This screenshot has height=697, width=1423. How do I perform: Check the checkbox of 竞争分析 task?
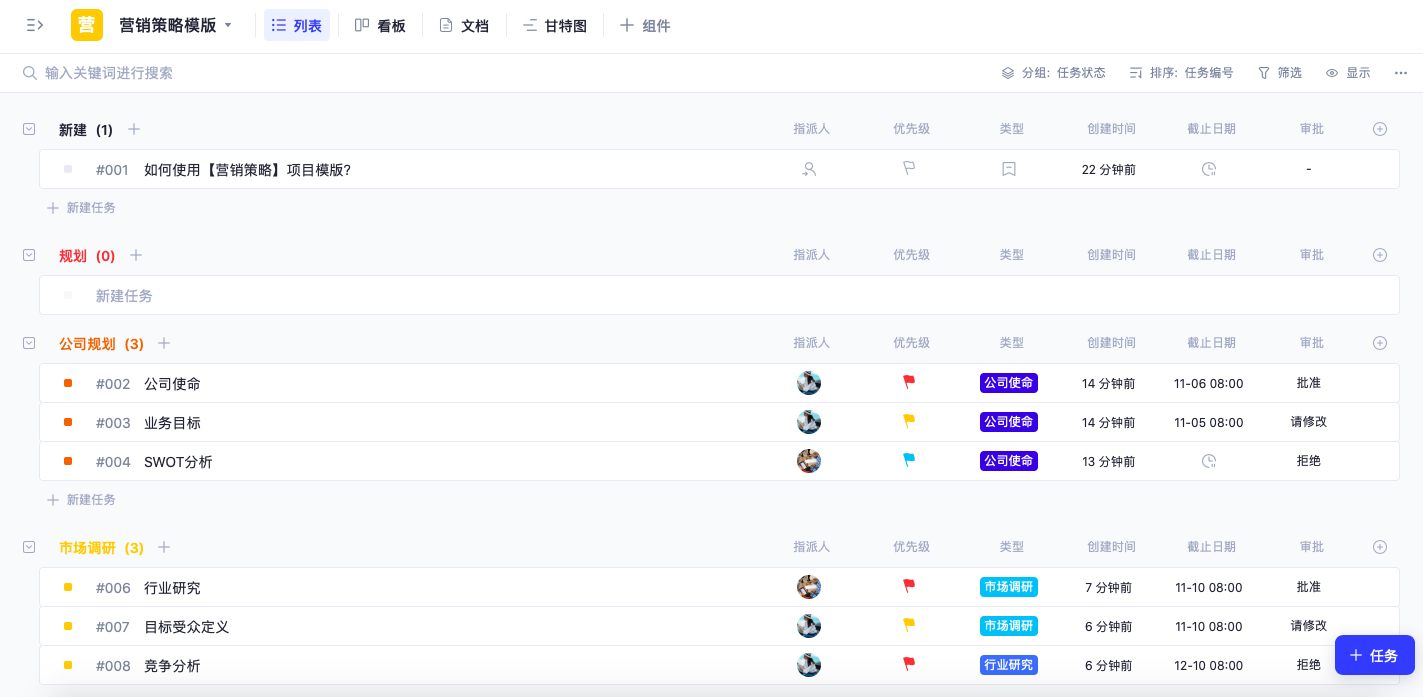68,665
